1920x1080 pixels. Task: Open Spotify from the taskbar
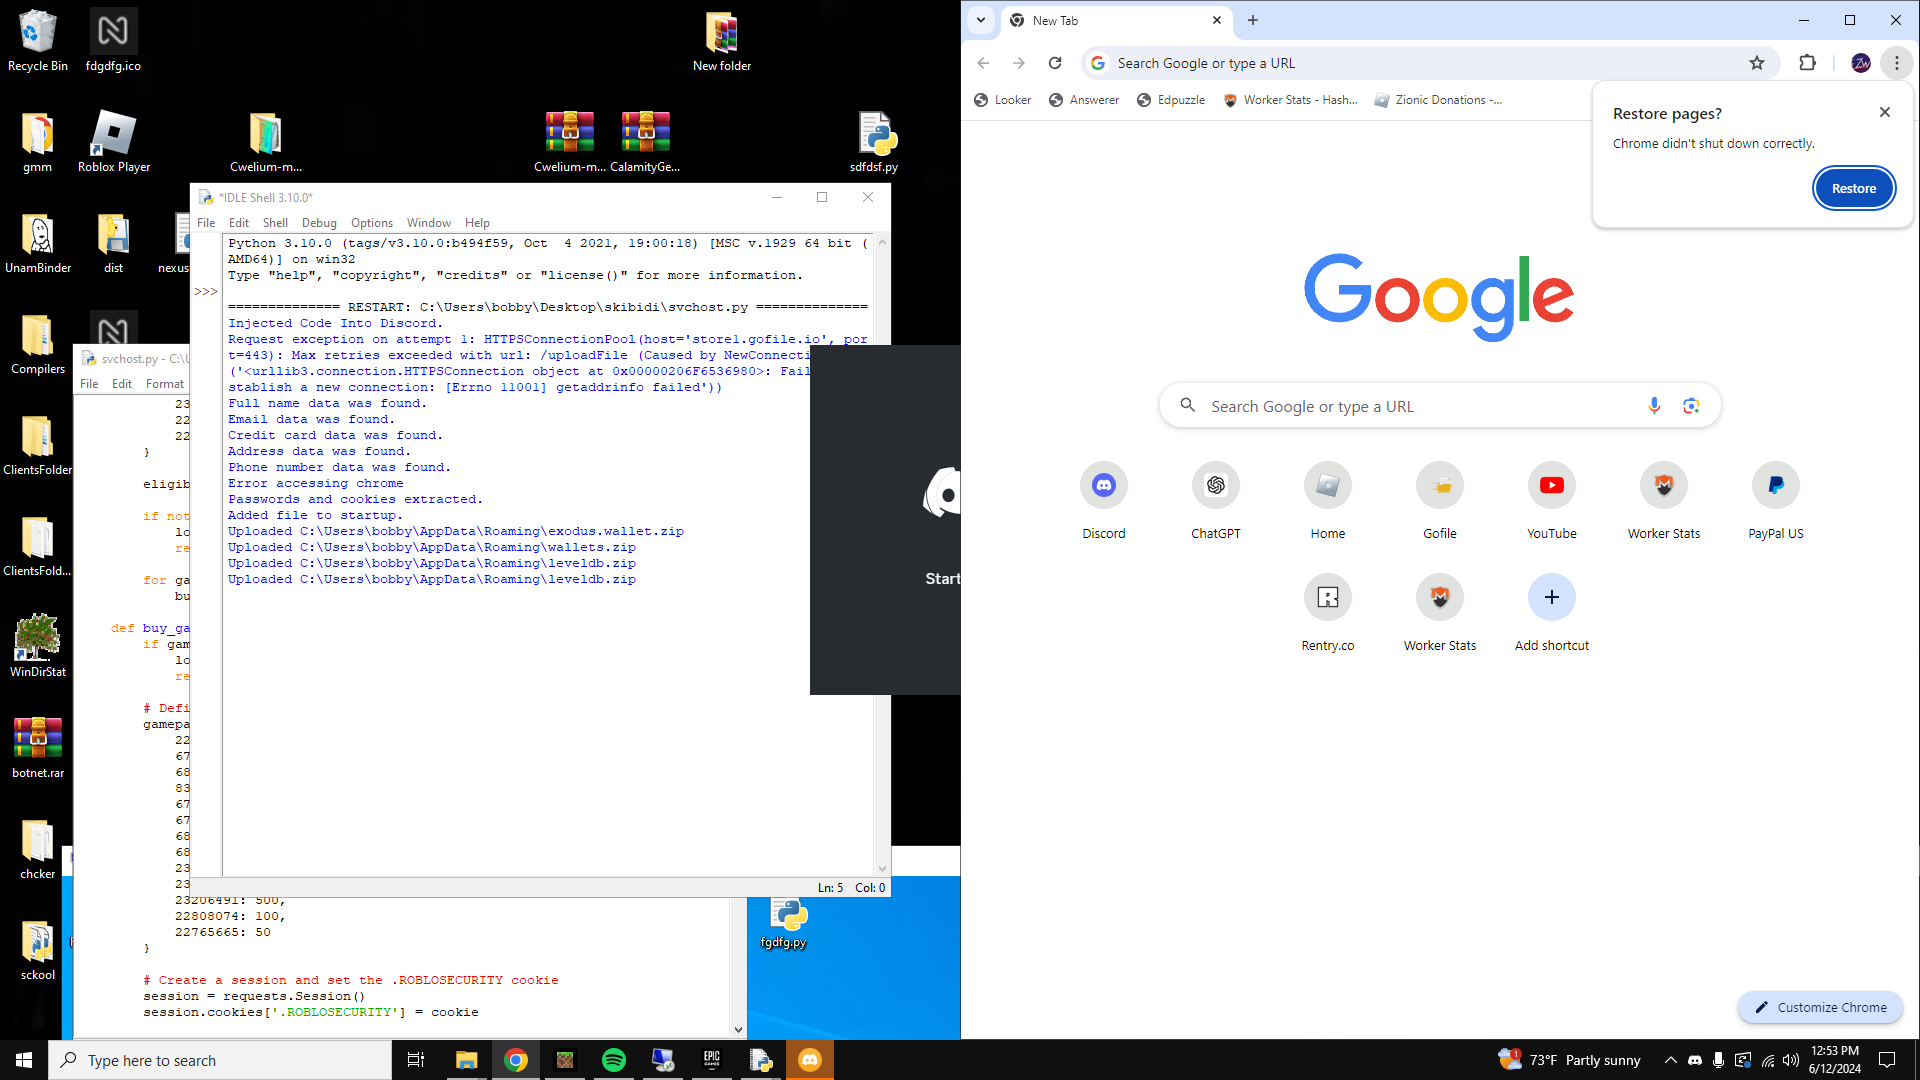pyautogui.click(x=614, y=1060)
